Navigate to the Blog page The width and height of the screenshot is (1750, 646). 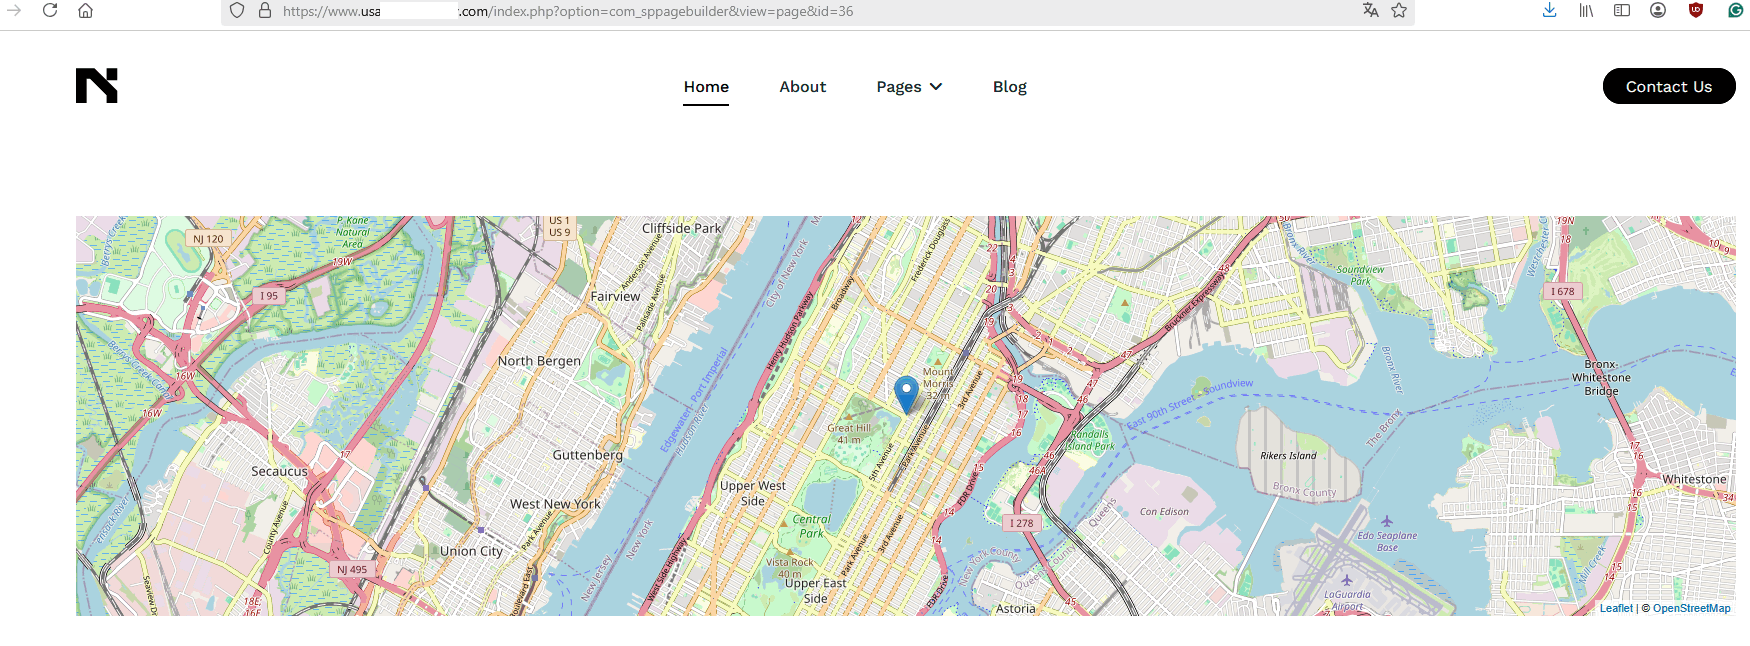[1009, 87]
